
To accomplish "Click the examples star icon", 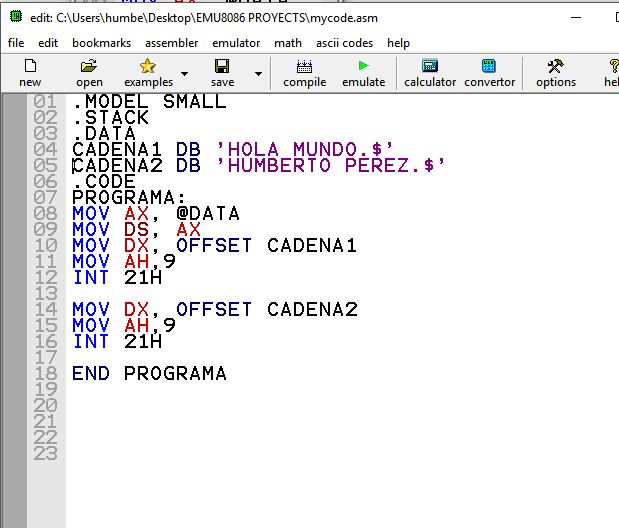I will 148,66.
